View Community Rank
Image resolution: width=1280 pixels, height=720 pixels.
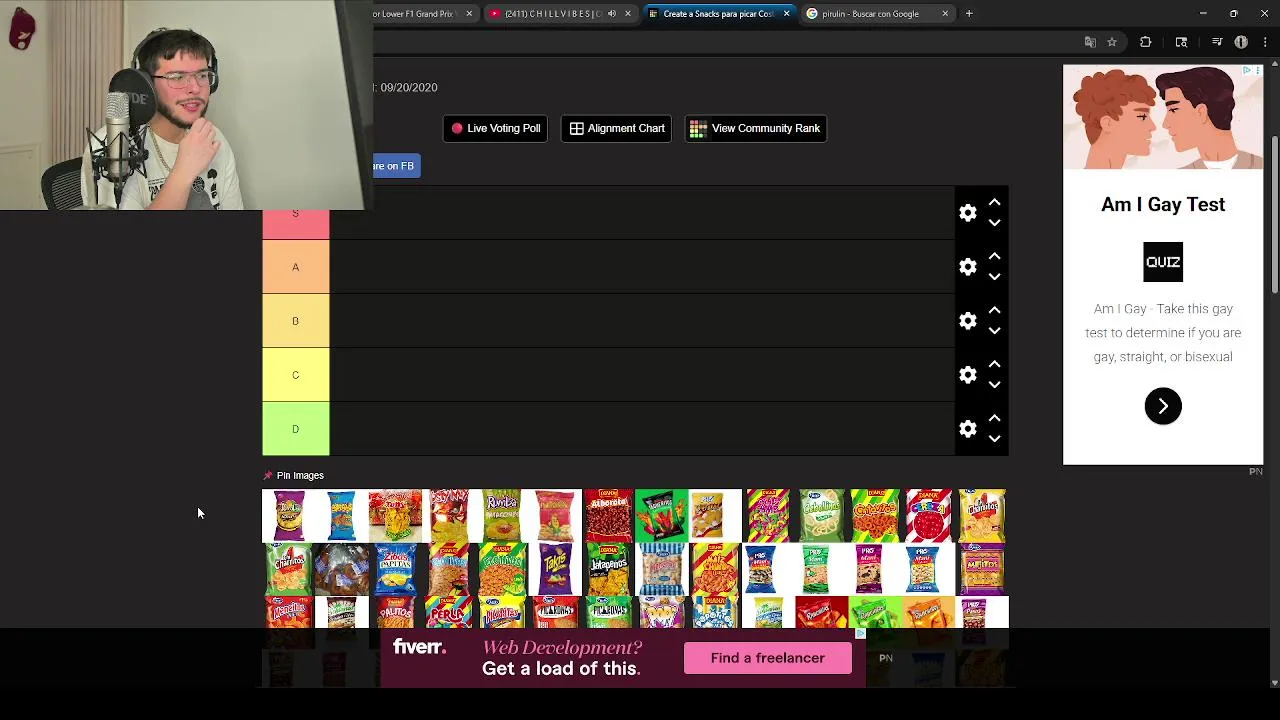click(x=755, y=128)
